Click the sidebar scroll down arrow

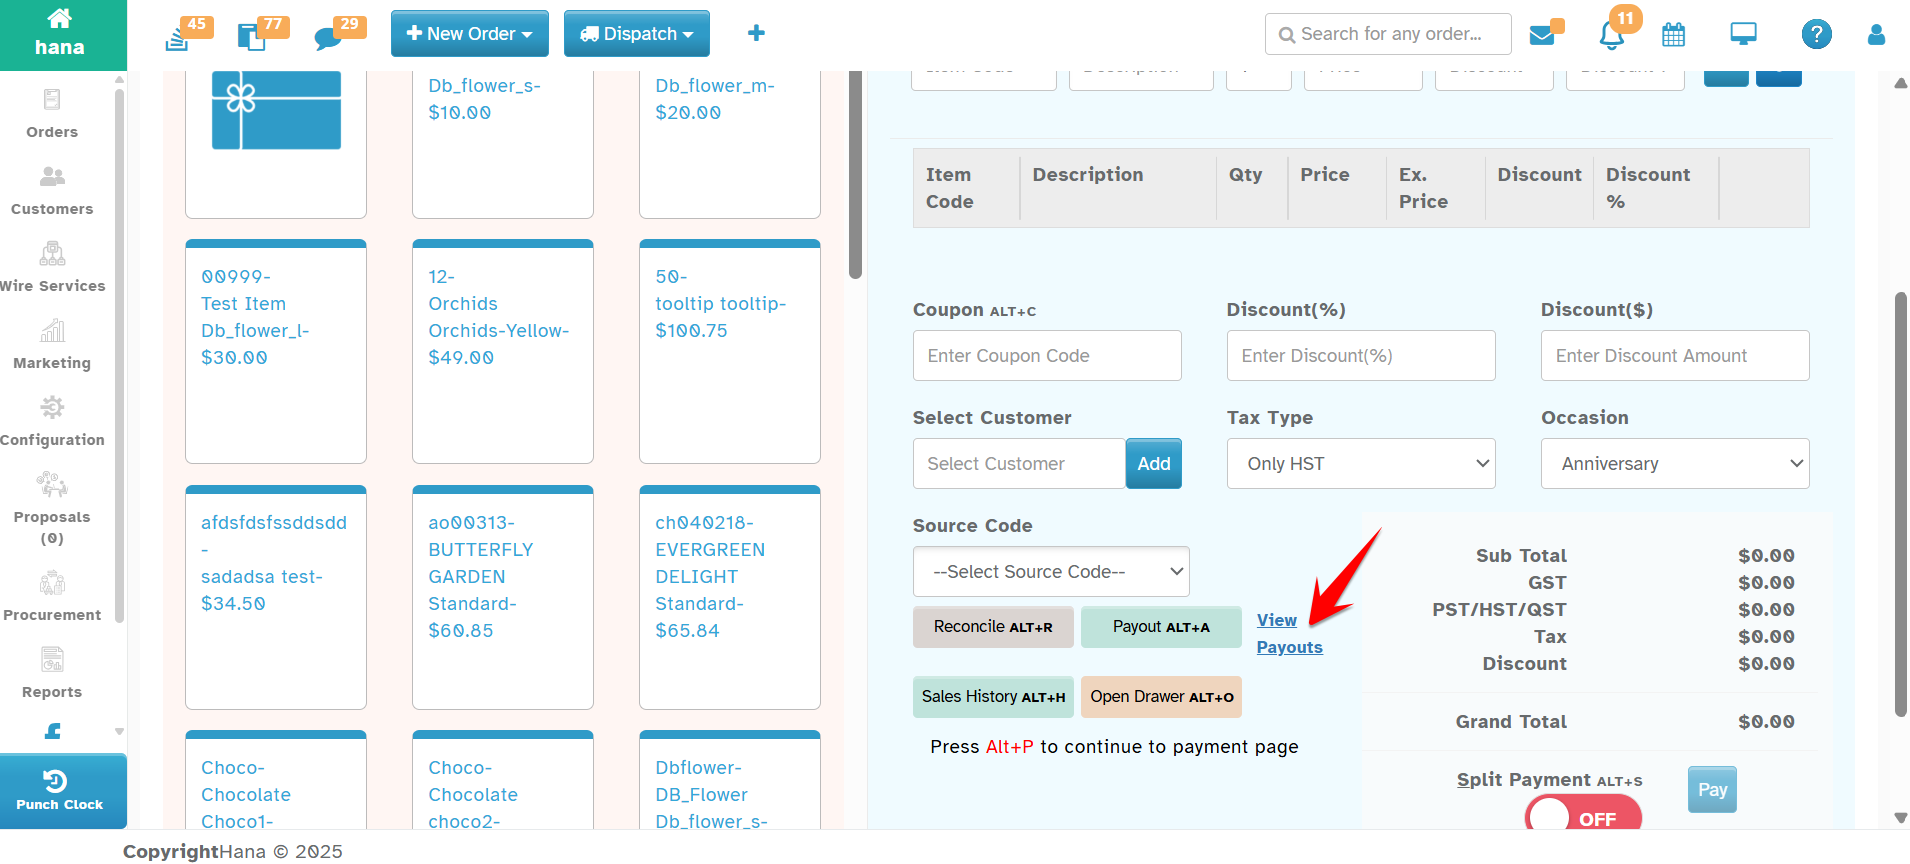click(119, 731)
